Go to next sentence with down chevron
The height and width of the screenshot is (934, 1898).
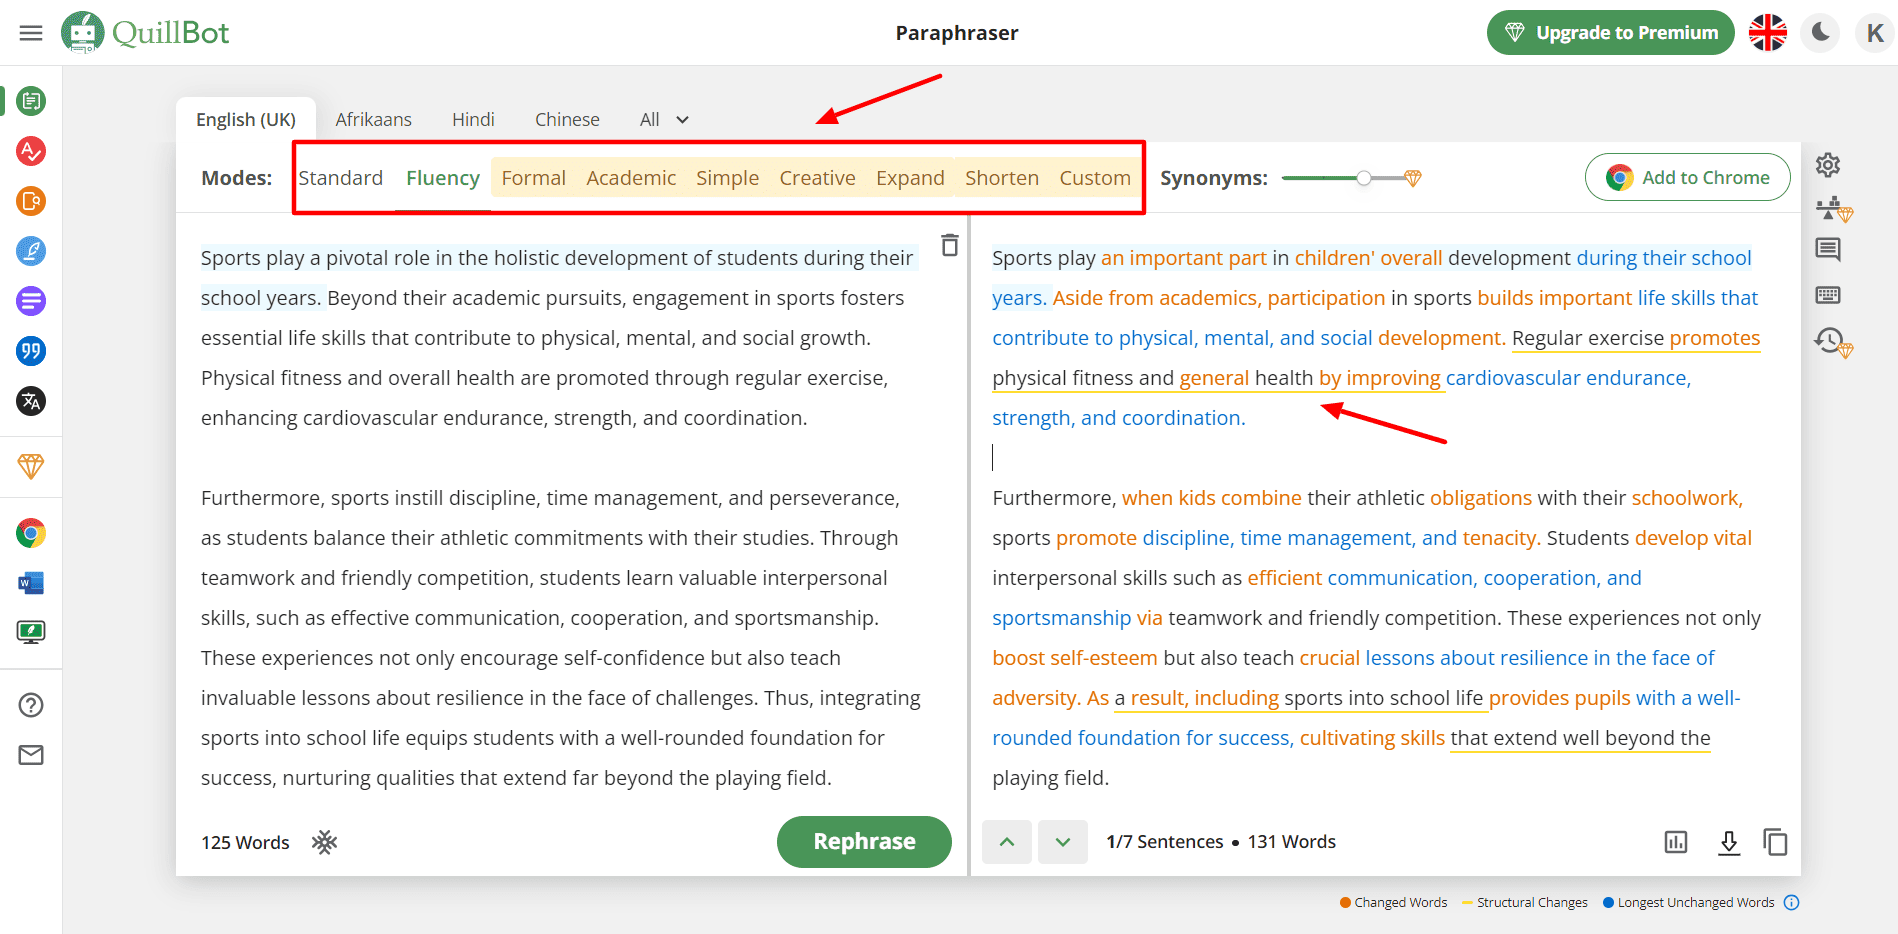[1062, 842]
